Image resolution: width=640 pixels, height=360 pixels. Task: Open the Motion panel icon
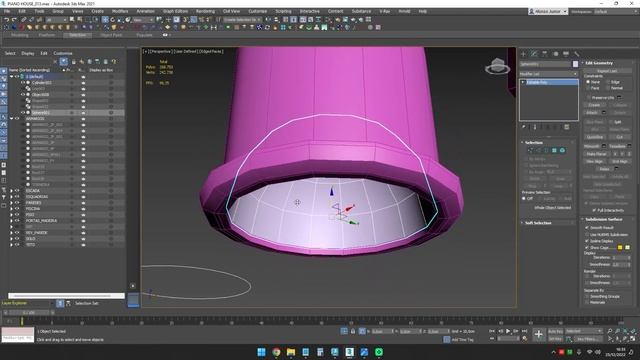[x=555, y=54]
